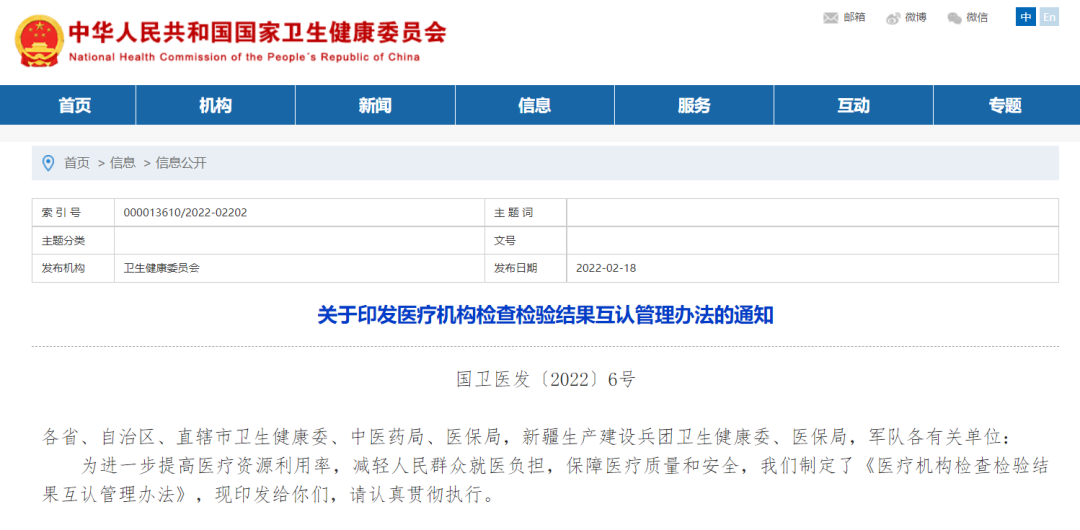The height and width of the screenshot is (530, 1080).
Task: Go to 信息公开 in the breadcrumb
Action: [x=181, y=163]
